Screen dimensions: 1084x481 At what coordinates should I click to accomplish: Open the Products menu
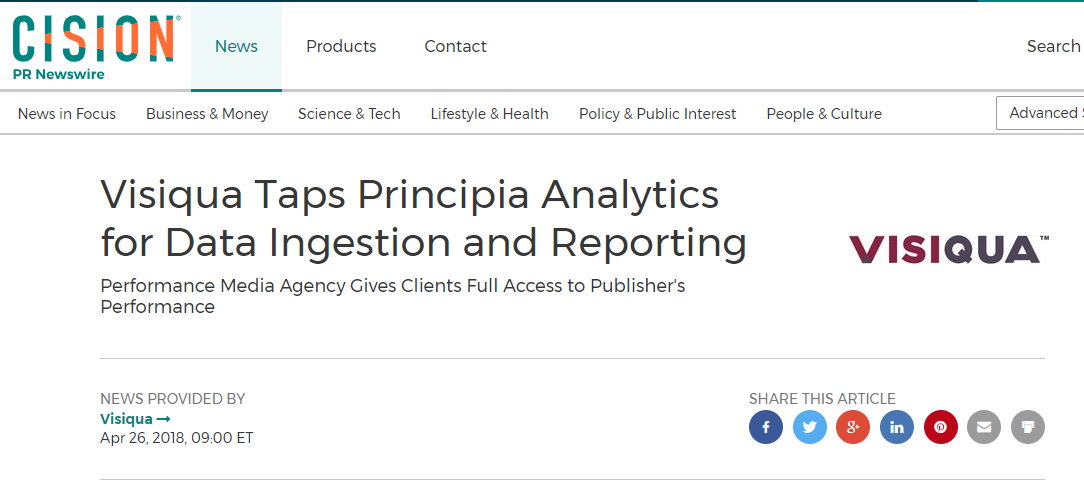[x=341, y=47]
